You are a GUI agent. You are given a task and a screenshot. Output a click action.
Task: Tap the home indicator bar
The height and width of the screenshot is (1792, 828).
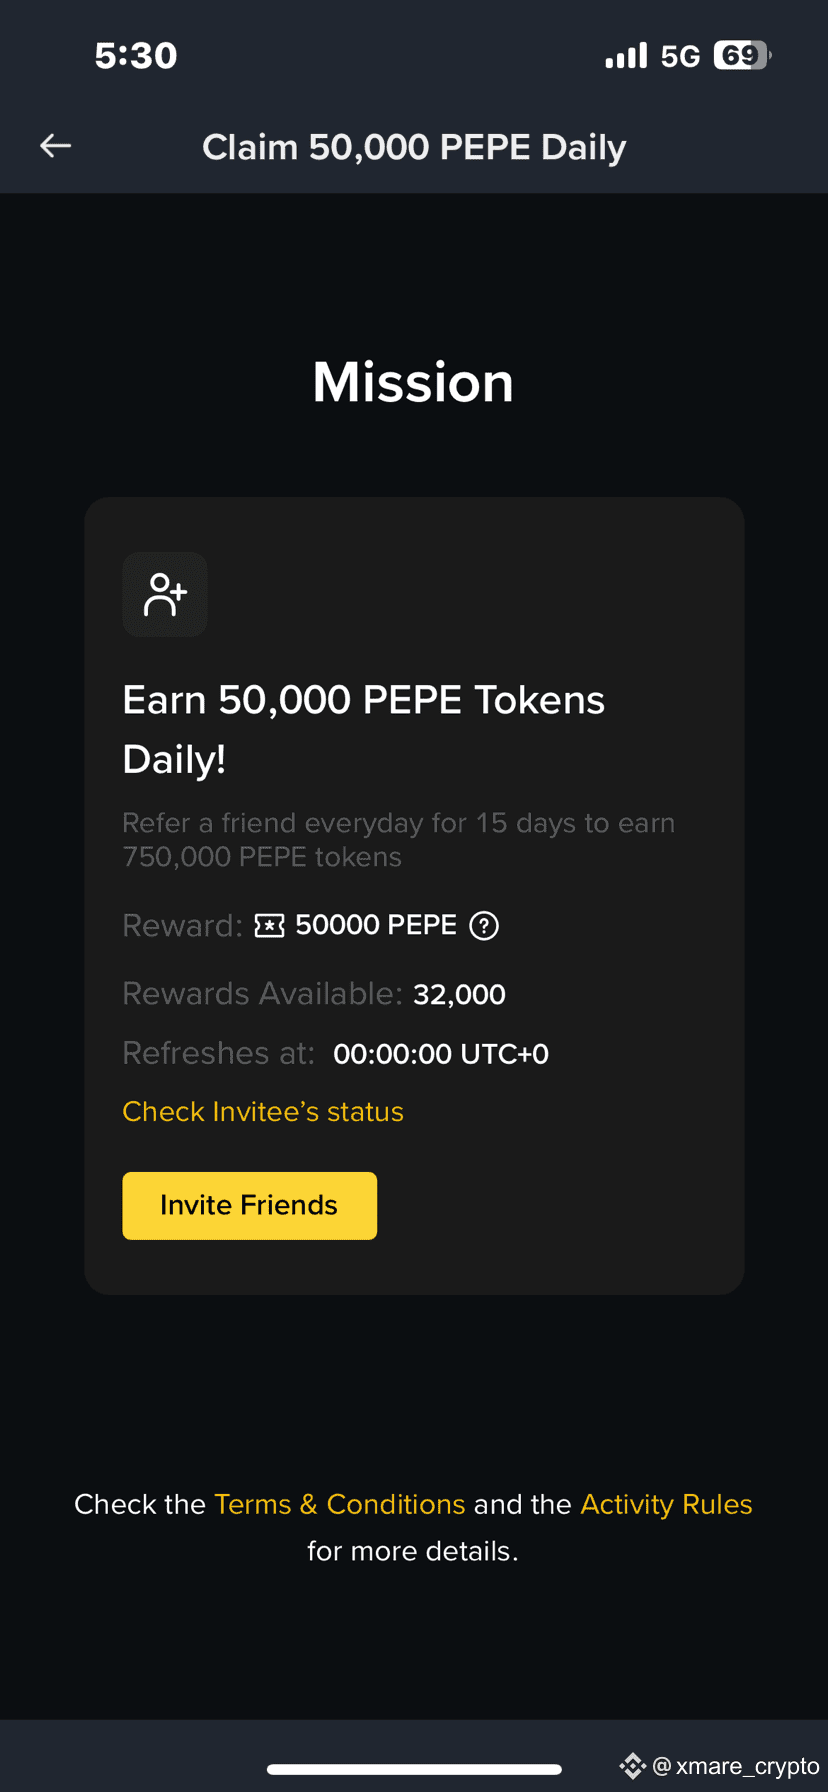tap(414, 1770)
